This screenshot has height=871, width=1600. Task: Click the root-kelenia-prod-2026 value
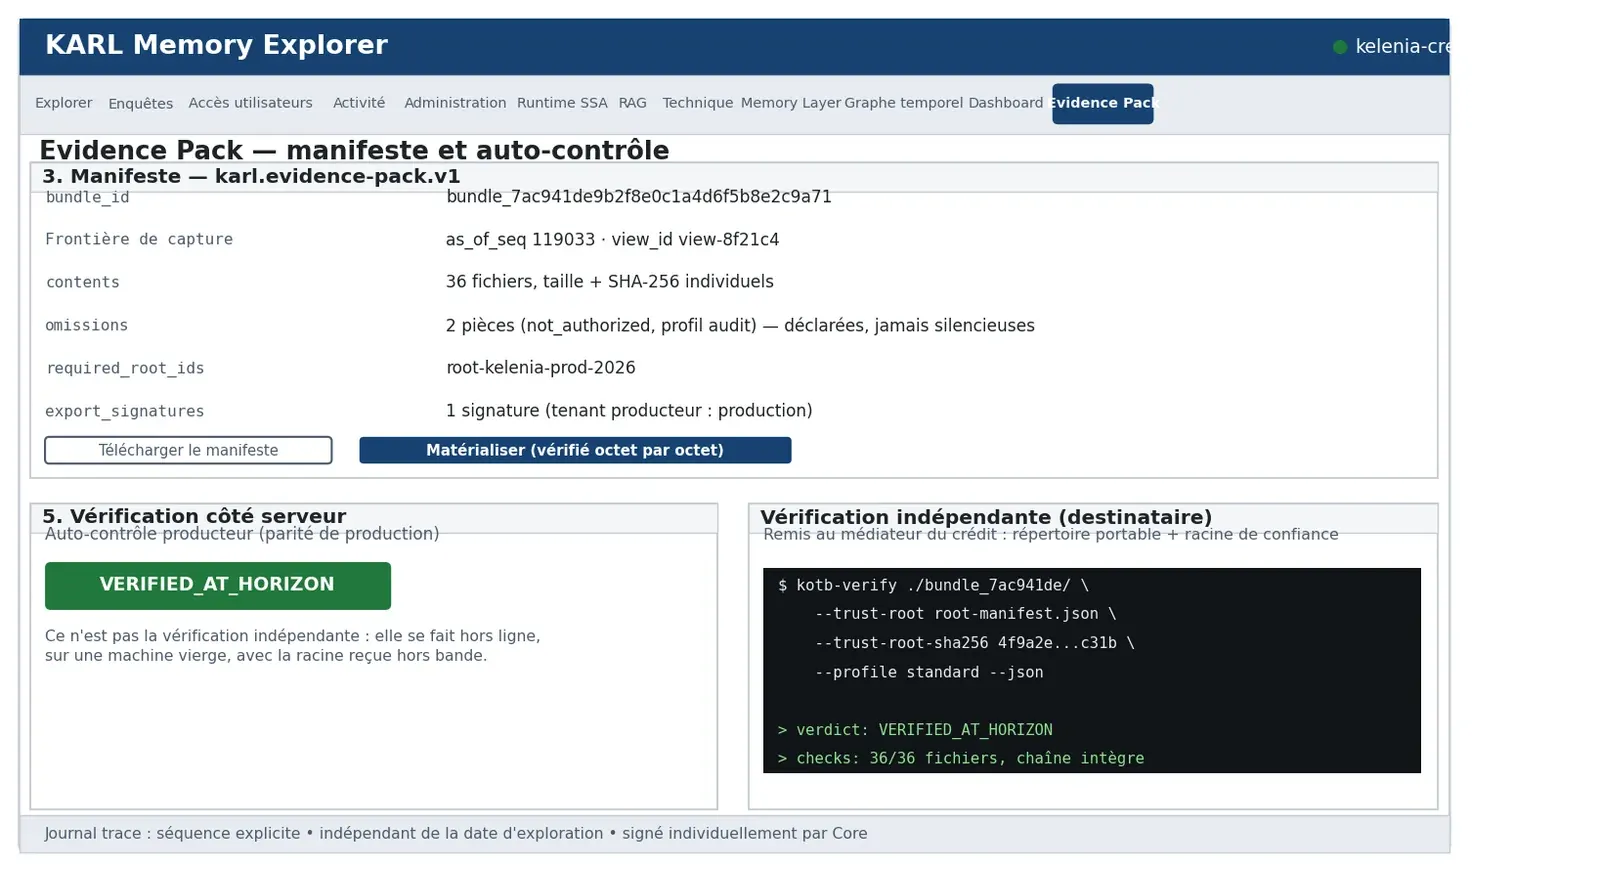tap(541, 368)
